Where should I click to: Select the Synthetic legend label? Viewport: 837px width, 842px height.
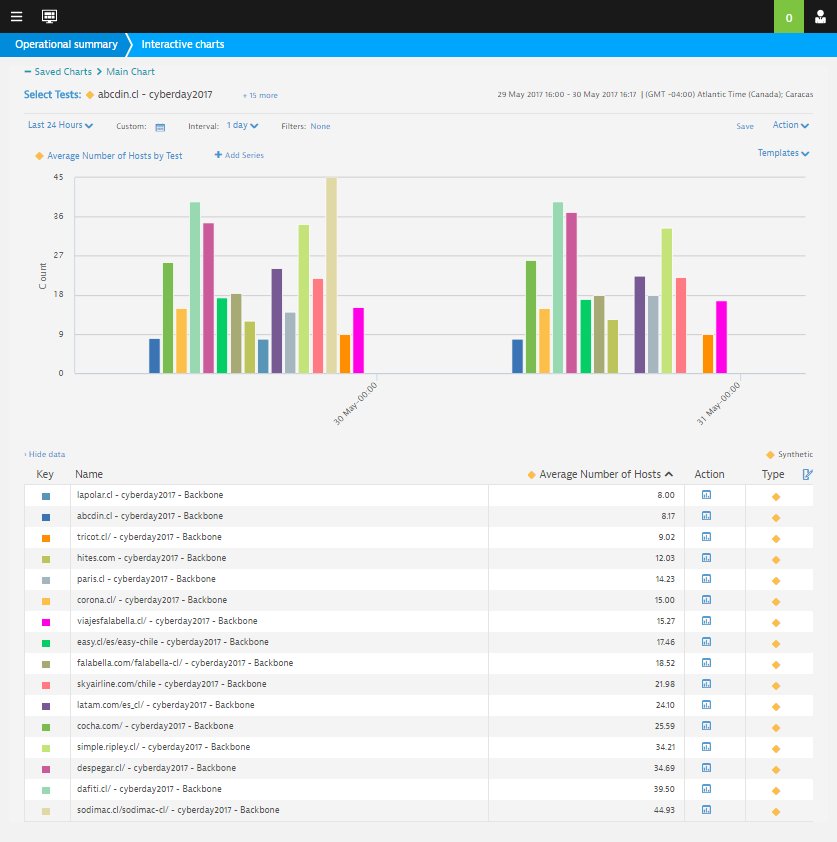(x=795, y=454)
